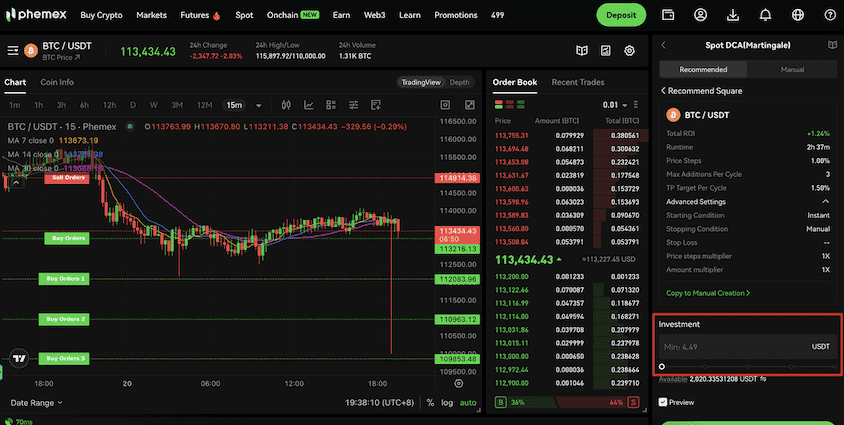Select the 1h timeframe
This screenshot has width=844, height=425.
(x=39, y=105)
